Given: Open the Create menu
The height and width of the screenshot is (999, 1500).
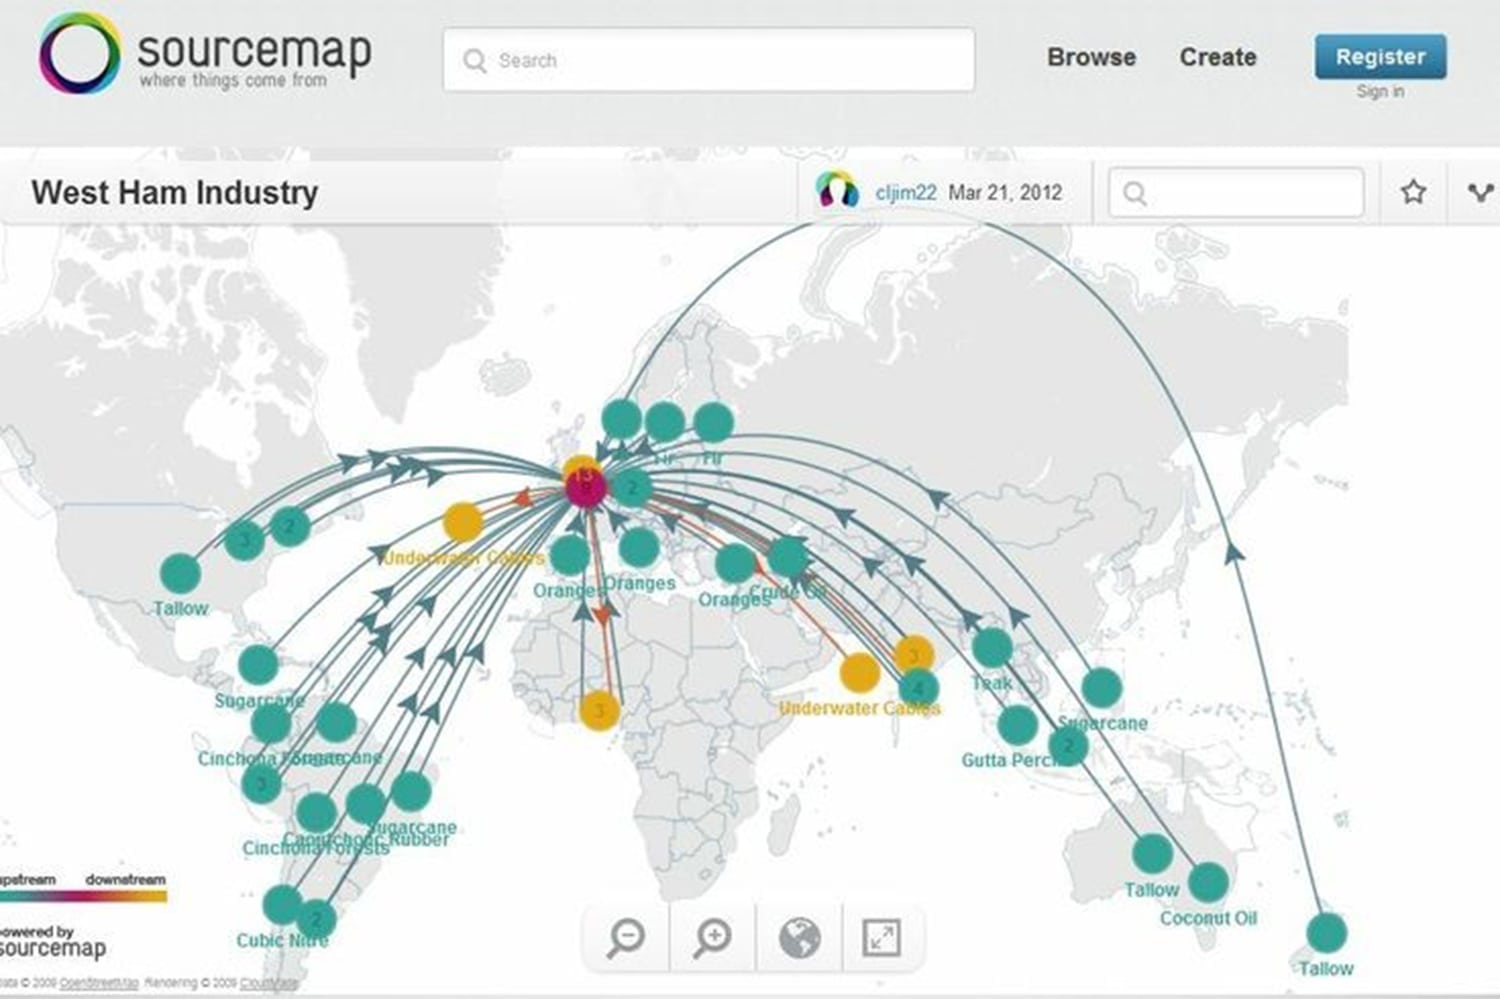Looking at the screenshot, I should (x=1218, y=57).
